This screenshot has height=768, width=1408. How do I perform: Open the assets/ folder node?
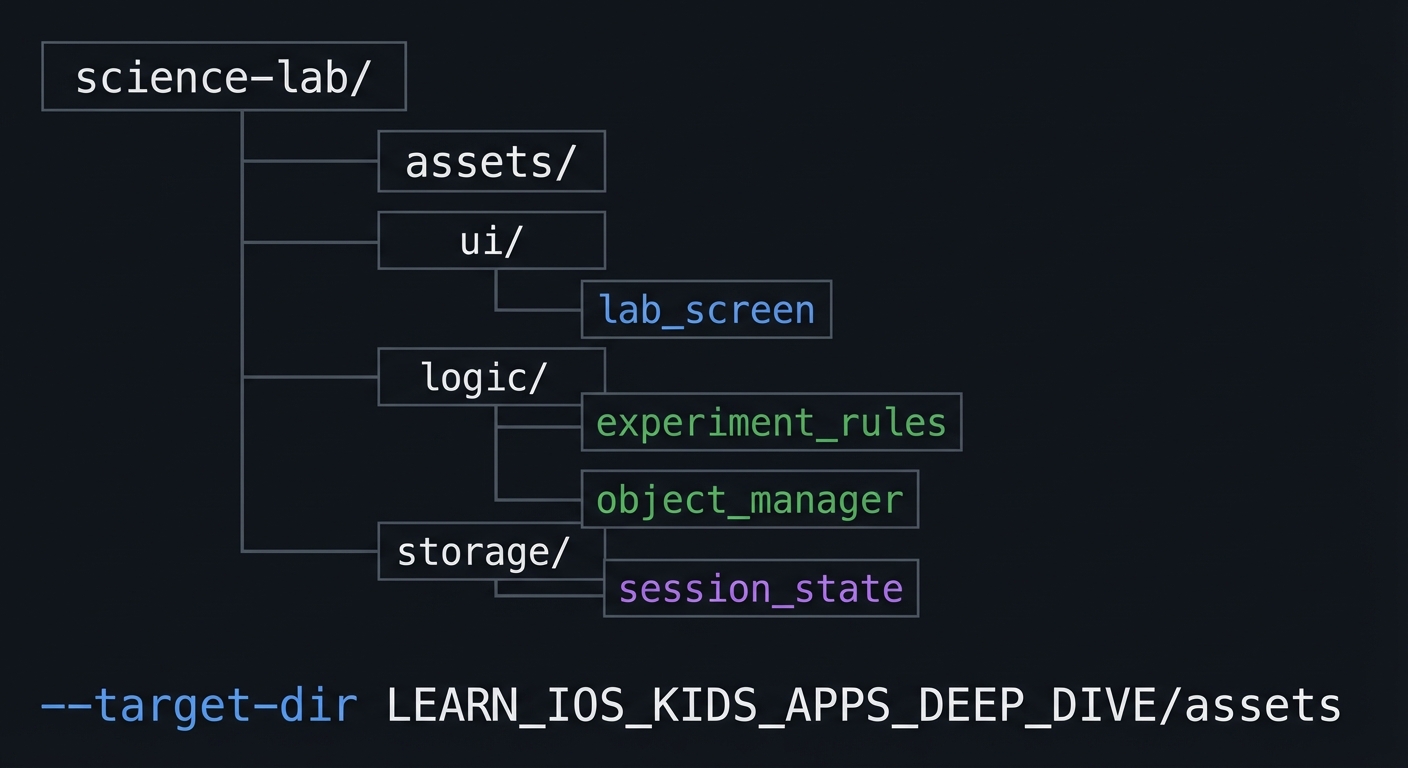click(x=491, y=161)
